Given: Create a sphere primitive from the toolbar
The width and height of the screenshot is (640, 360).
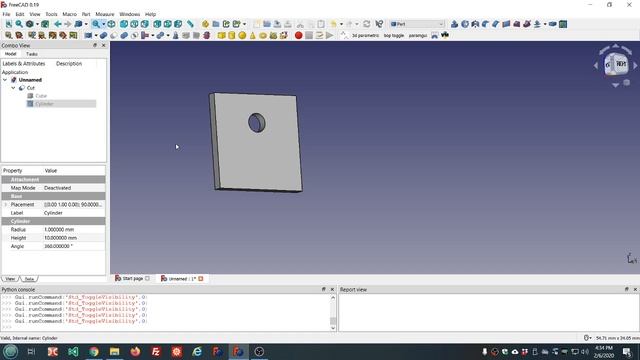Looking at the screenshot, I should point(242,36).
